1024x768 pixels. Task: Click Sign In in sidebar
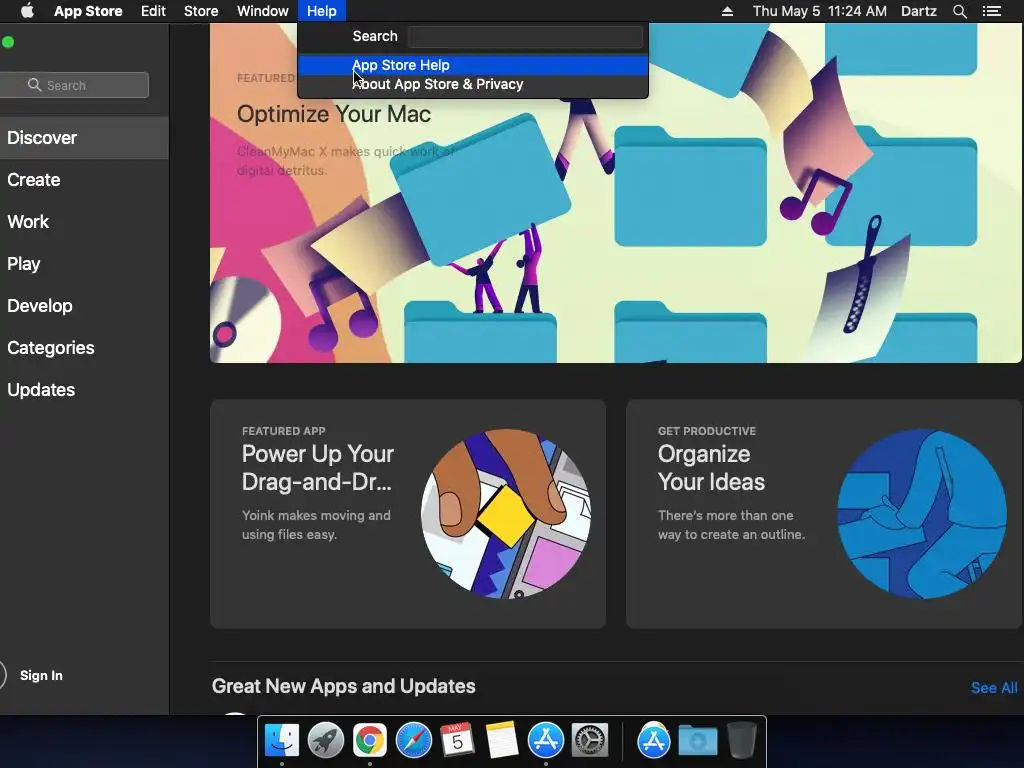(41, 675)
